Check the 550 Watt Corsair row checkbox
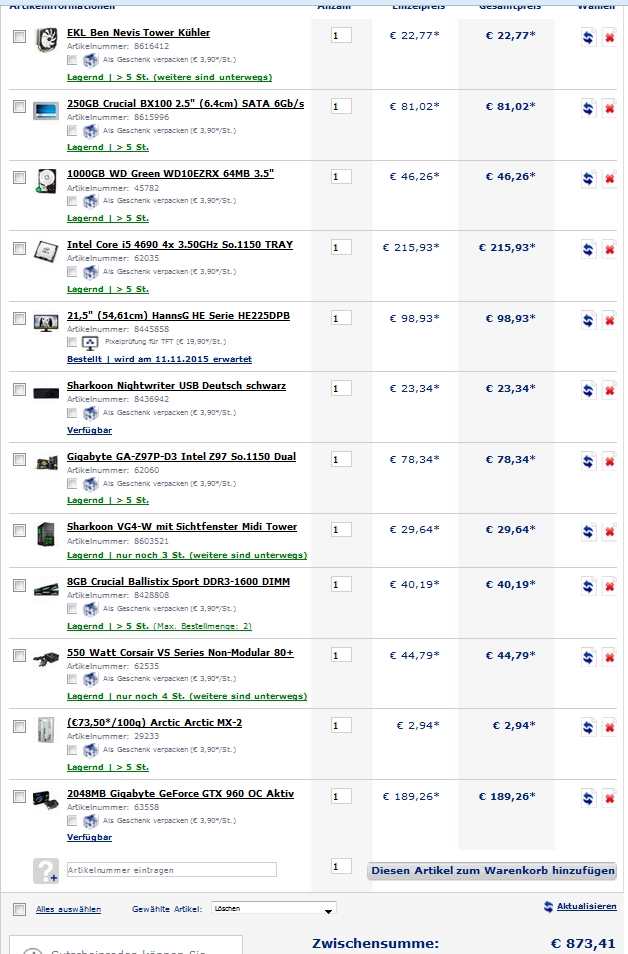Viewport: 628px width, 954px height. pyautogui.click(x=19, y=656)
